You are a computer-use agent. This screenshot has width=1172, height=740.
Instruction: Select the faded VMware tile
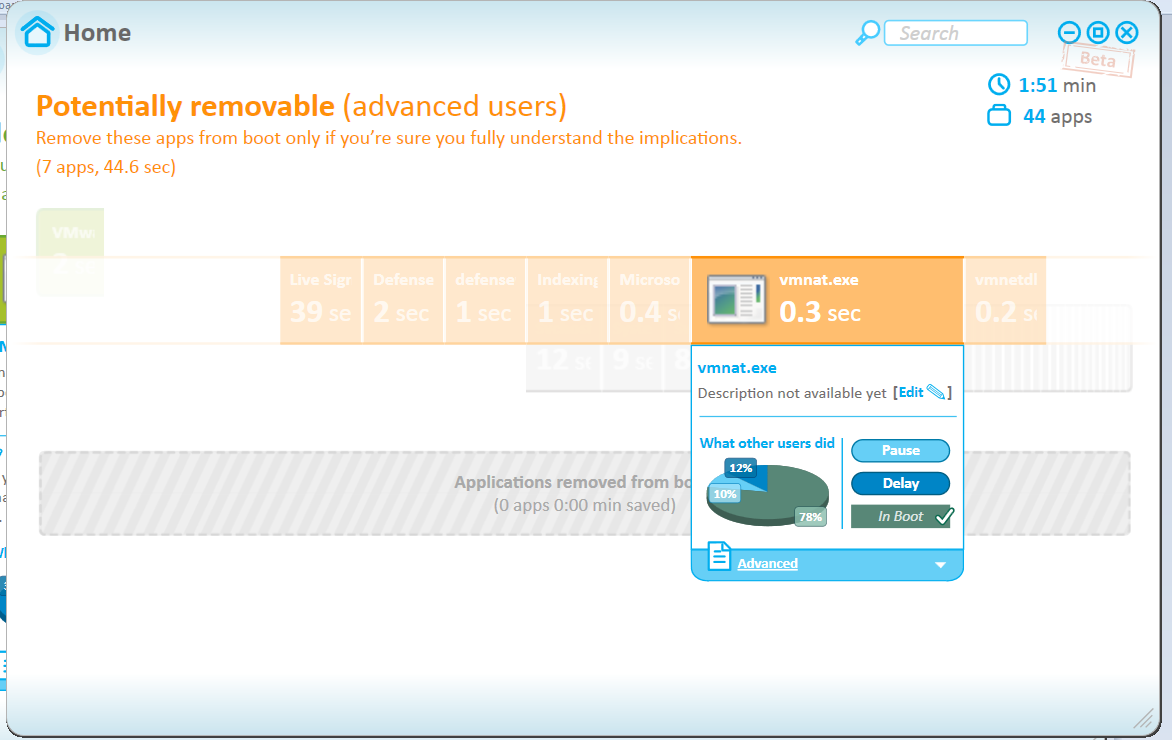[70, 251]
